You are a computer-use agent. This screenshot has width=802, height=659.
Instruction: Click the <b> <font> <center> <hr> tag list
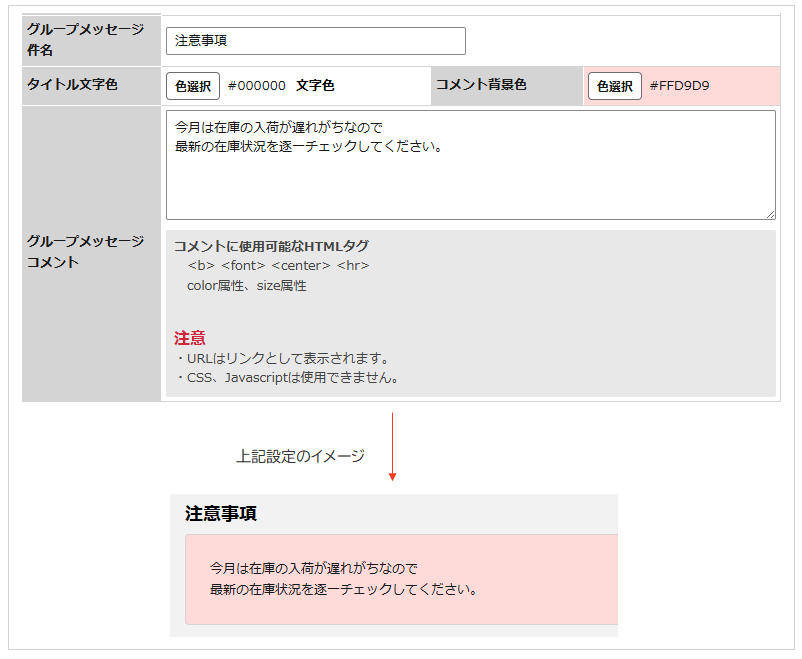point(278,266)
